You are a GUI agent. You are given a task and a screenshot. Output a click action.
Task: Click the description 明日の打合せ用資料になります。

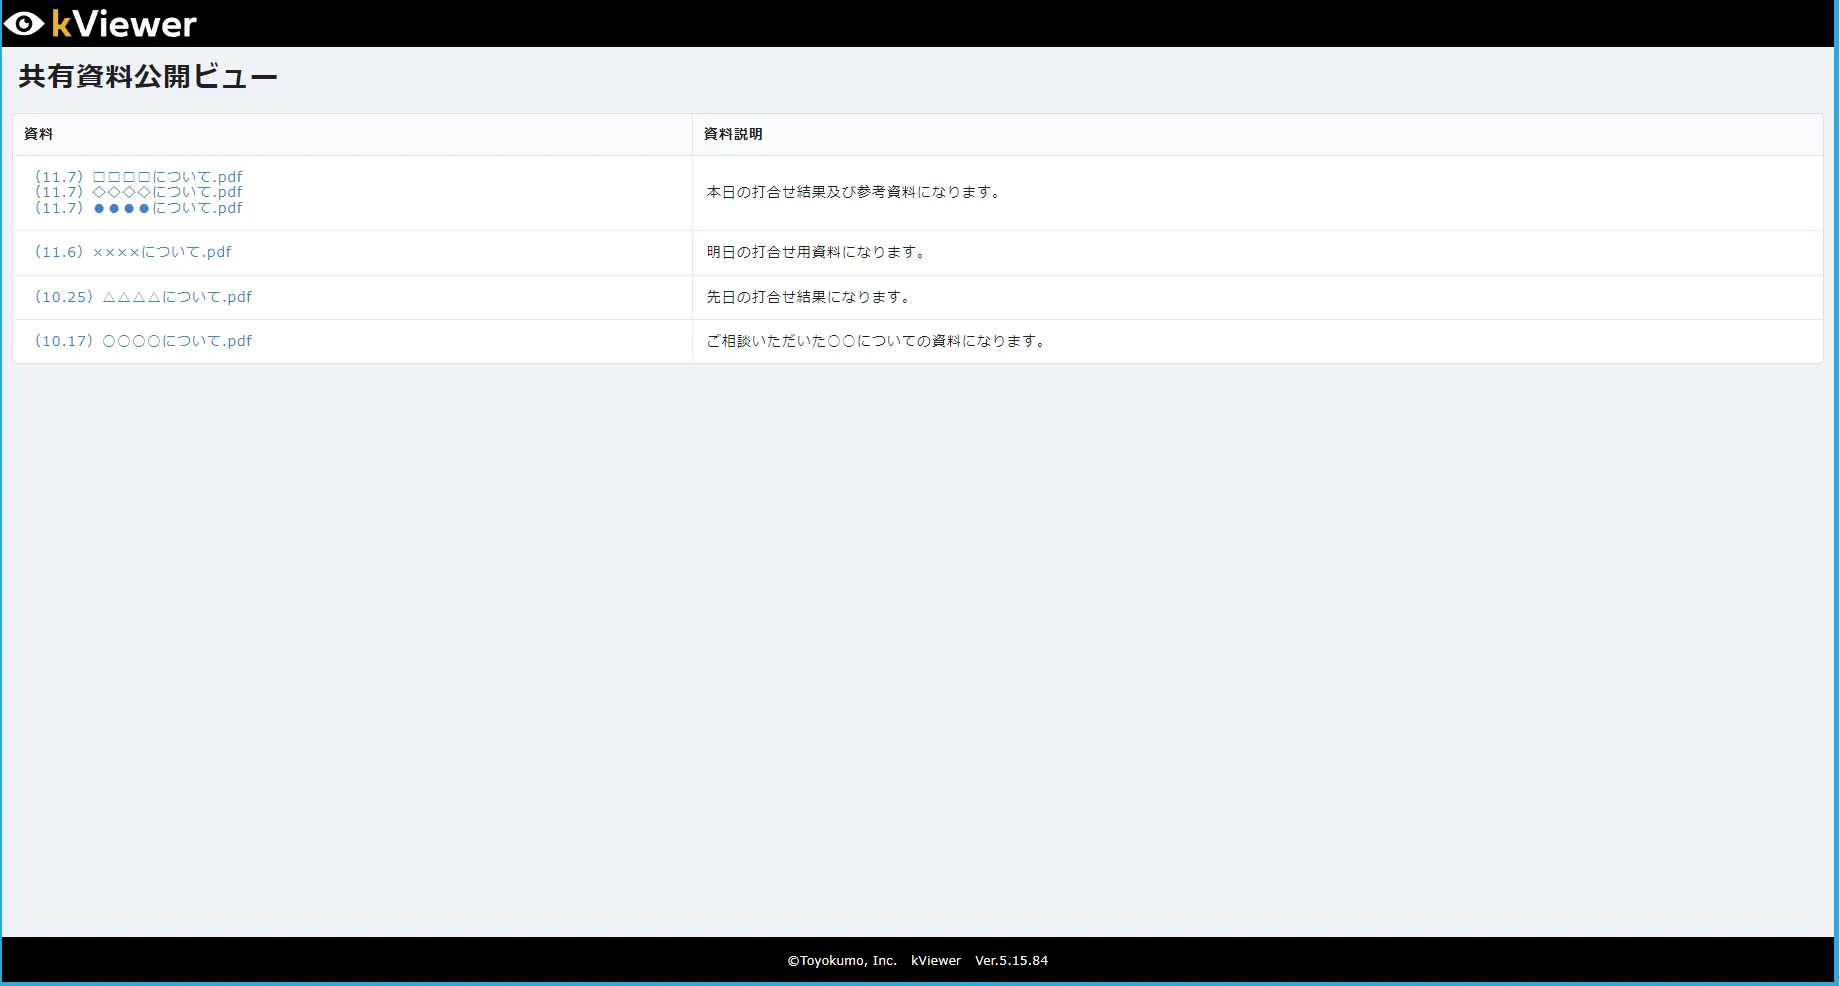pos(817,252)
